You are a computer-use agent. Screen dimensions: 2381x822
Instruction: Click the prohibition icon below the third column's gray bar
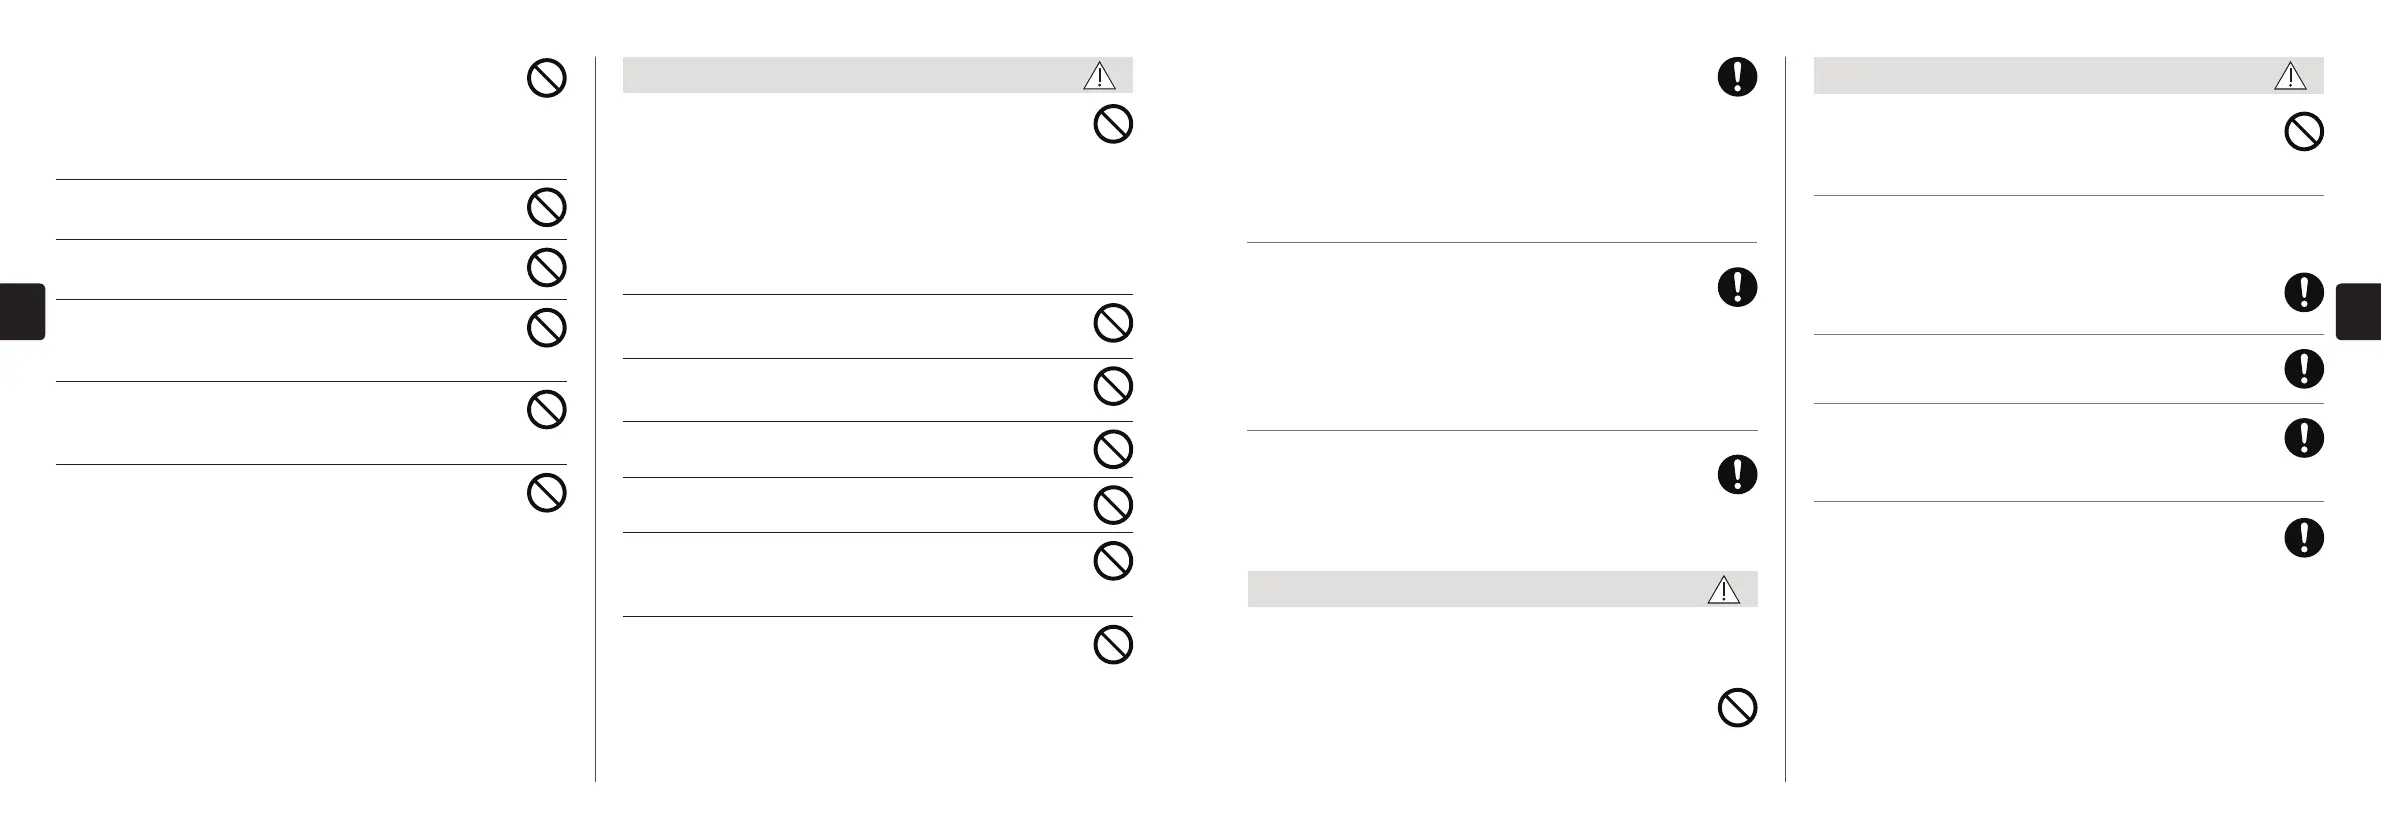point(1737,708)
